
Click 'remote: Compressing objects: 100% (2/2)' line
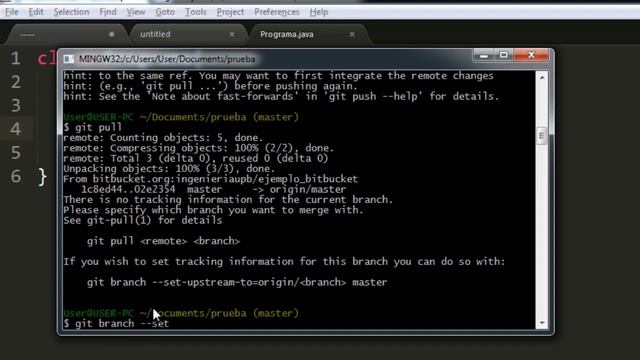point(199,148)
